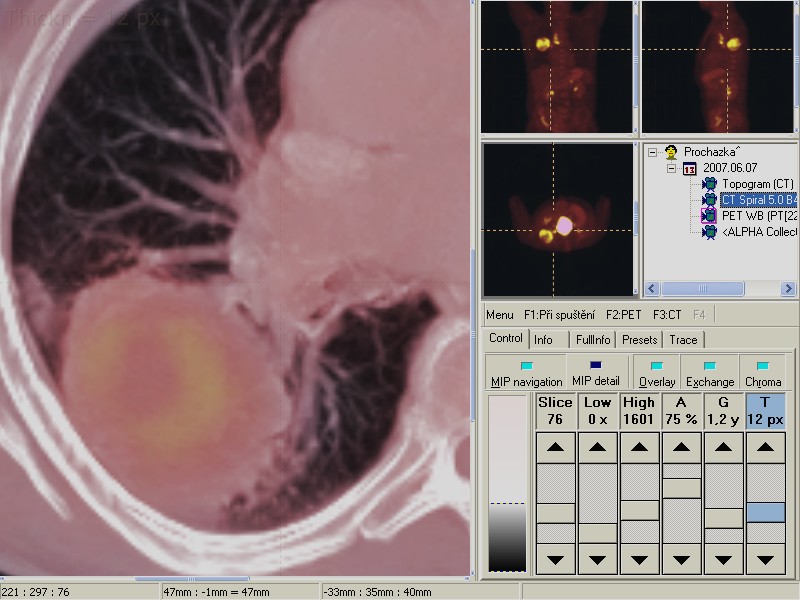Click the PET WB series icon
Image resolution: width=800 pixels, height=600 pixels.
pos(710,215)
